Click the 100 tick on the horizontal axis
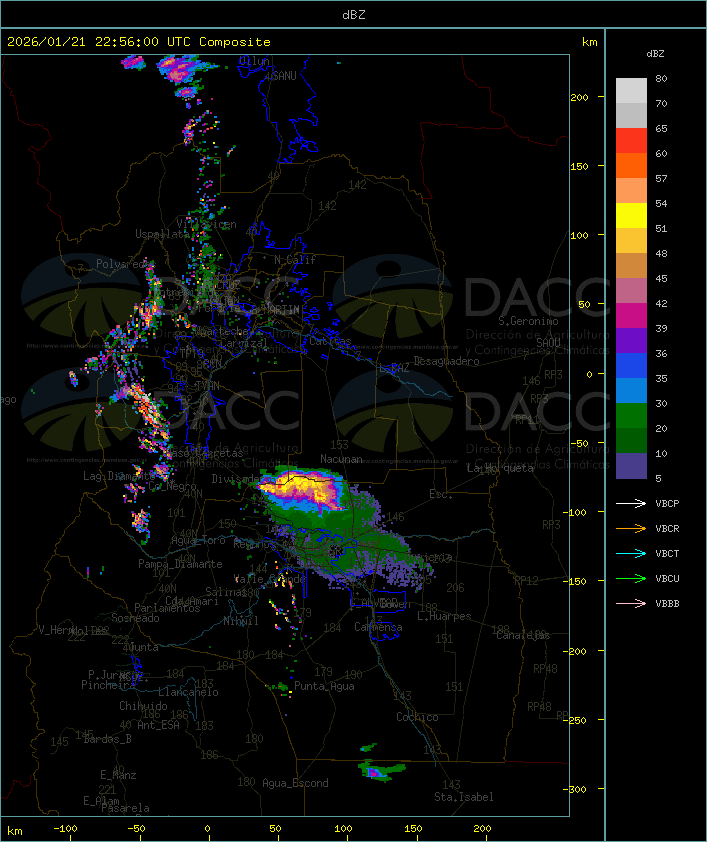The height and width of the screenshot is (842, 707). 344,829
